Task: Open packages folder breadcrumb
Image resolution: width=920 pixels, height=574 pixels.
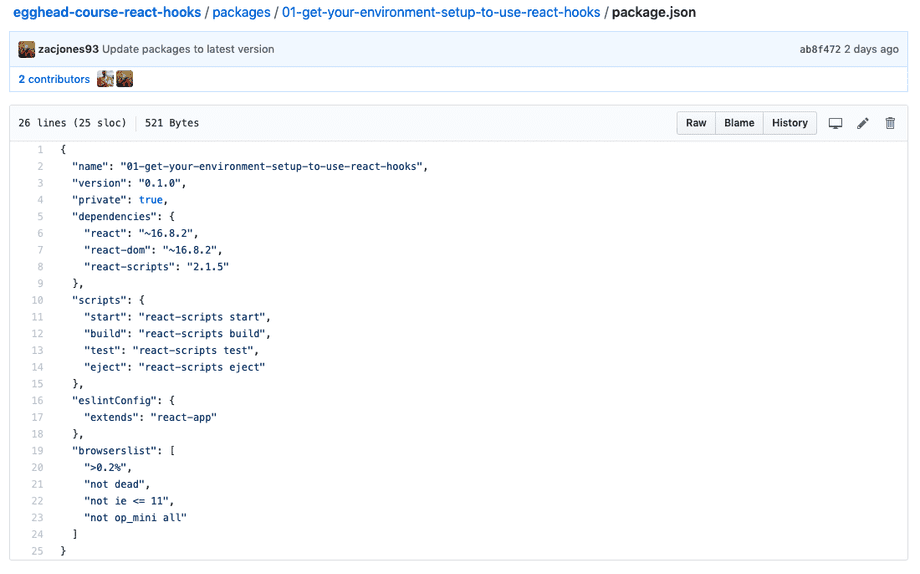Action: [241, 12]
